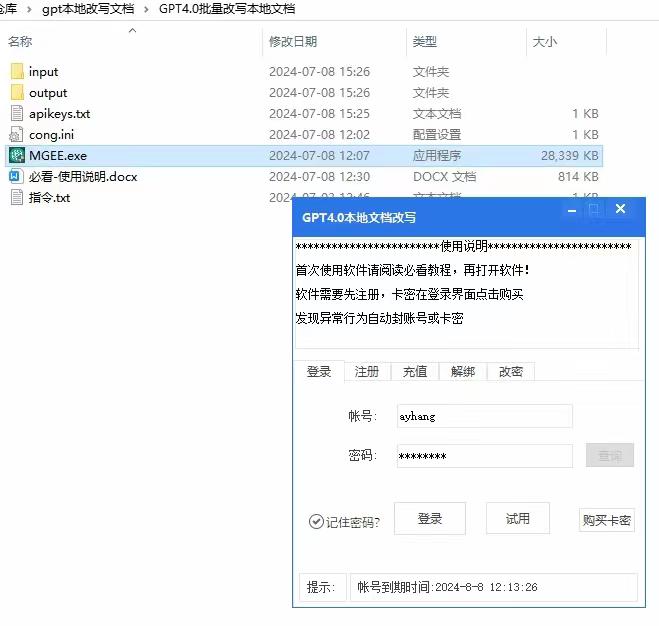
Task: Focus the 帐号 input field
Action: [x=485, y=416]
